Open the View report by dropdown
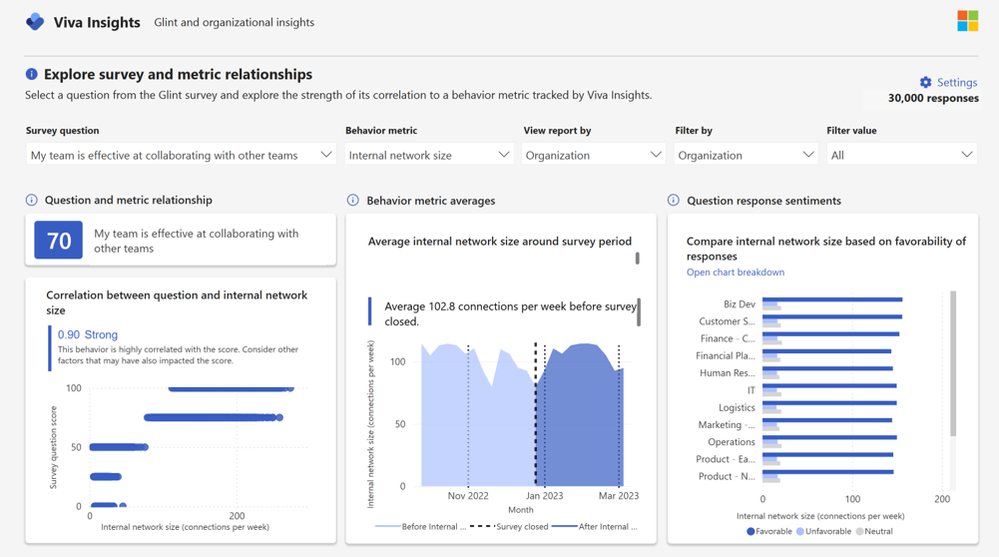Image resolution: width=999 pixels, height=557 pixels. click(594, 155)
